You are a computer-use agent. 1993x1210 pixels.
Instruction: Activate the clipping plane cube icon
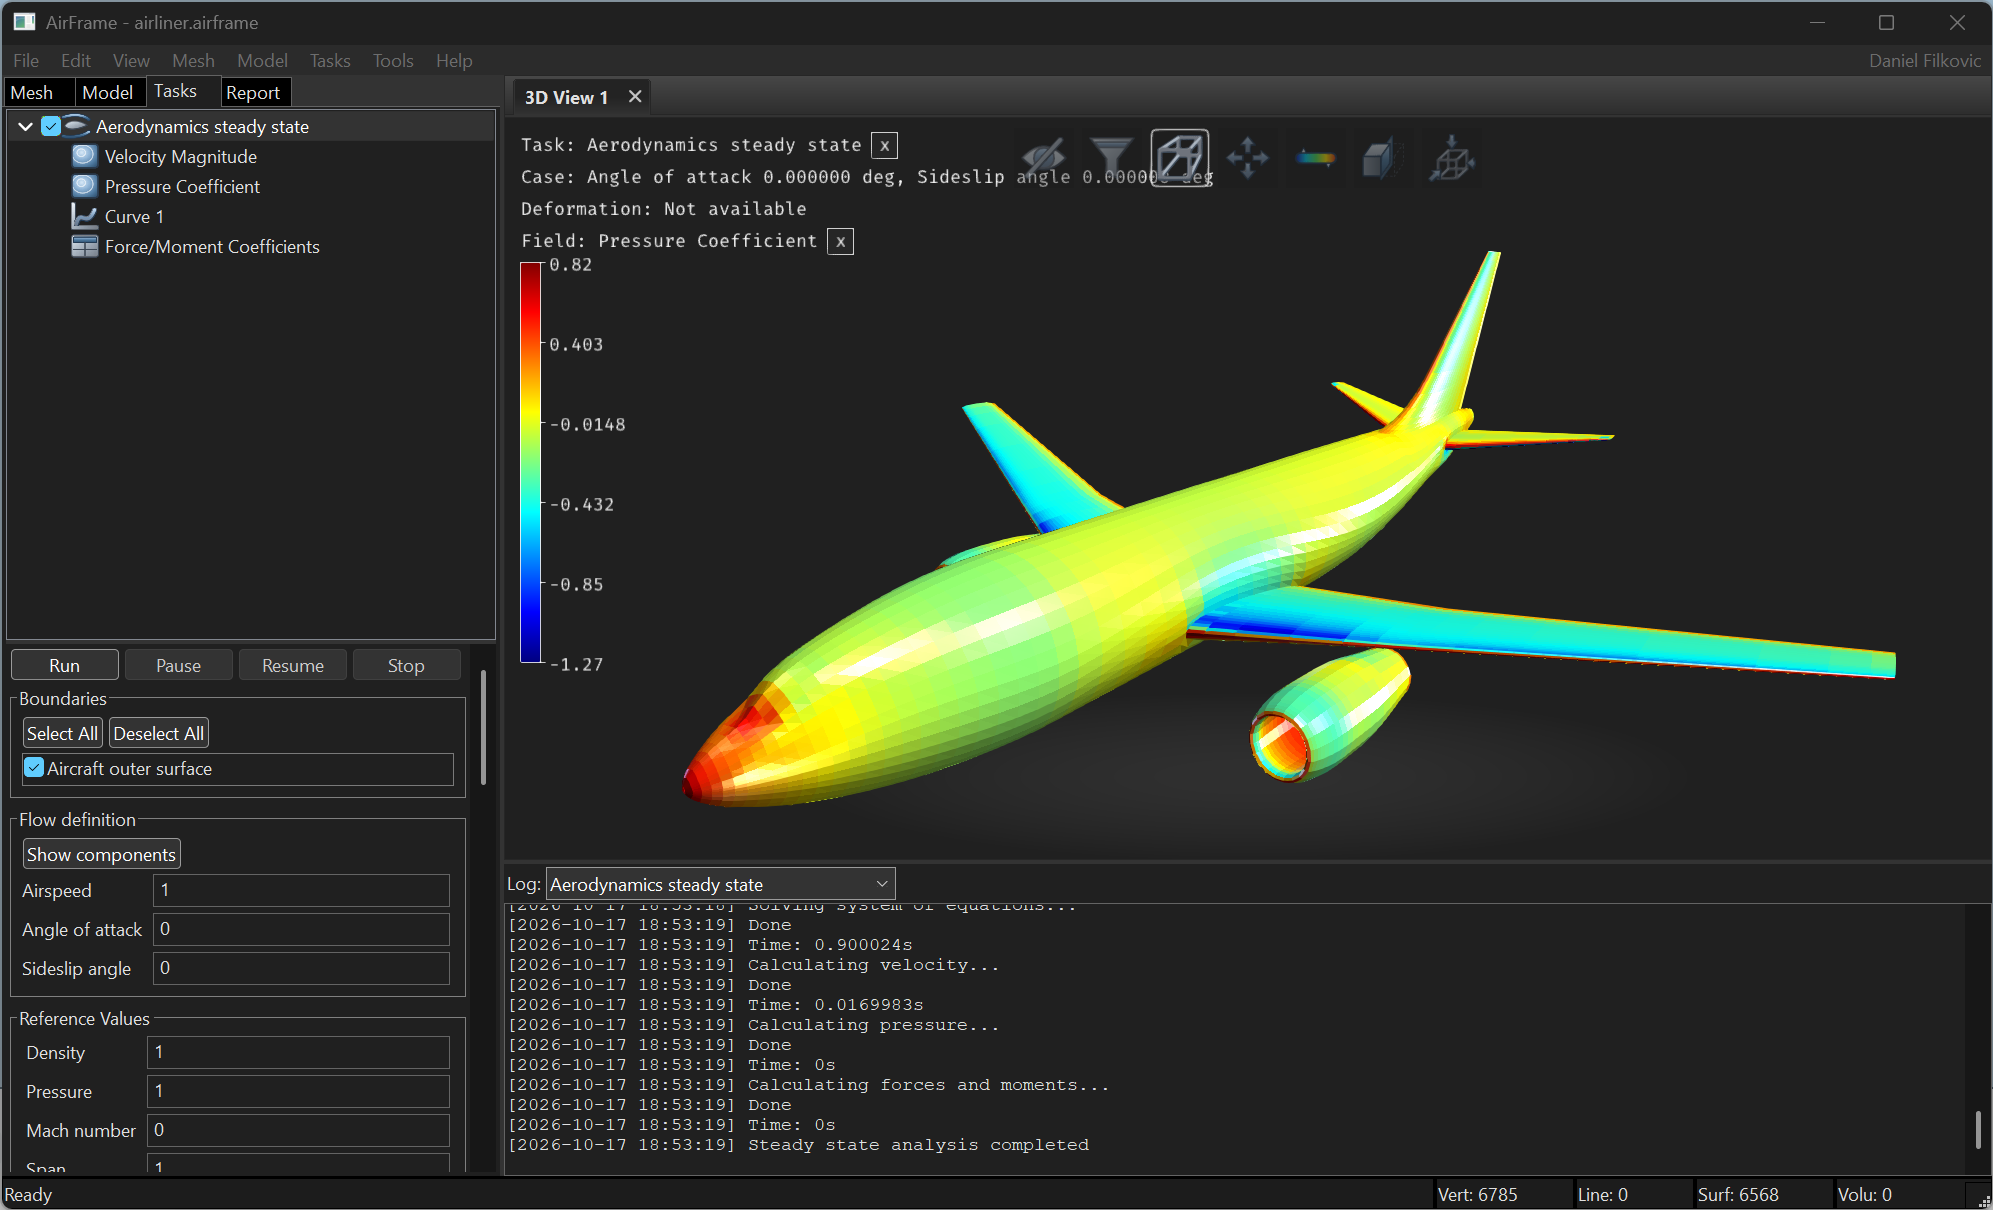1384,158
